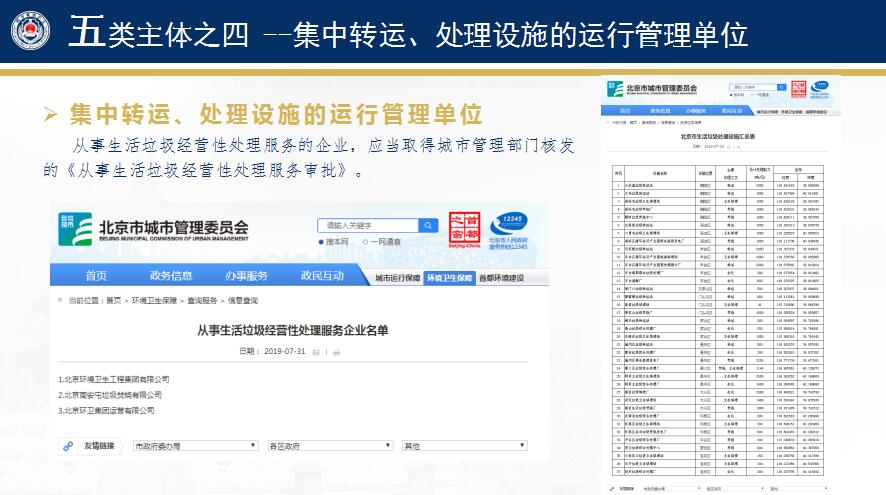Open the 首页 navigation tab
886x495 pixels.
point(96,275)
